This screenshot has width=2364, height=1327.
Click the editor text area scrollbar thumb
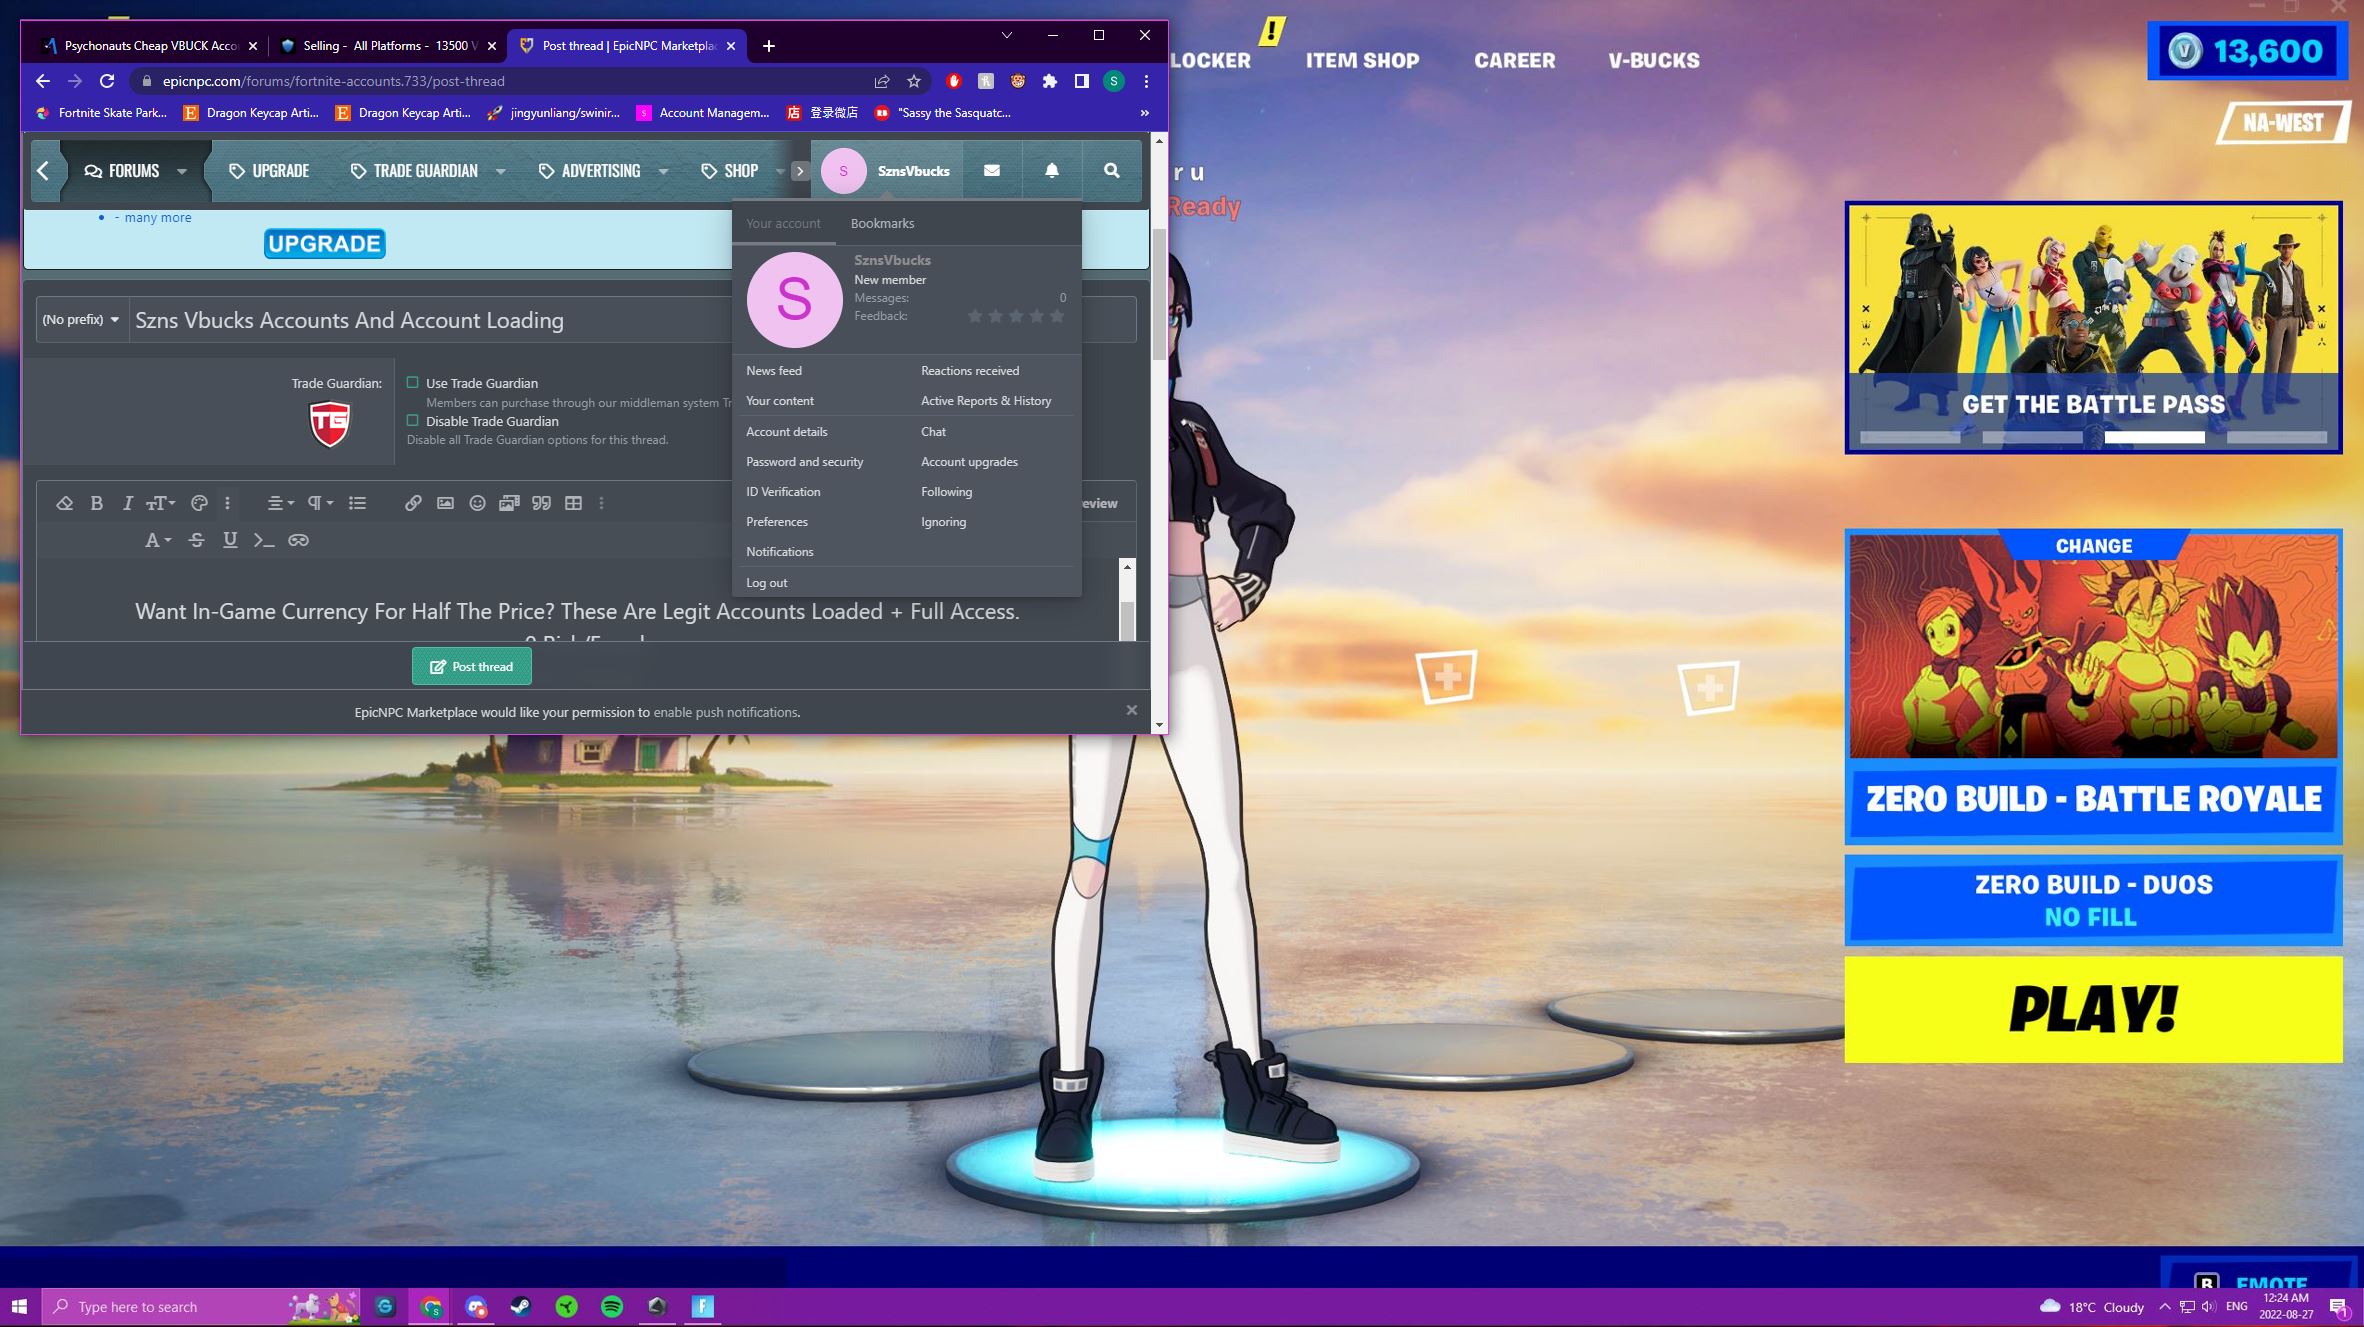[x=1127, y=619]
